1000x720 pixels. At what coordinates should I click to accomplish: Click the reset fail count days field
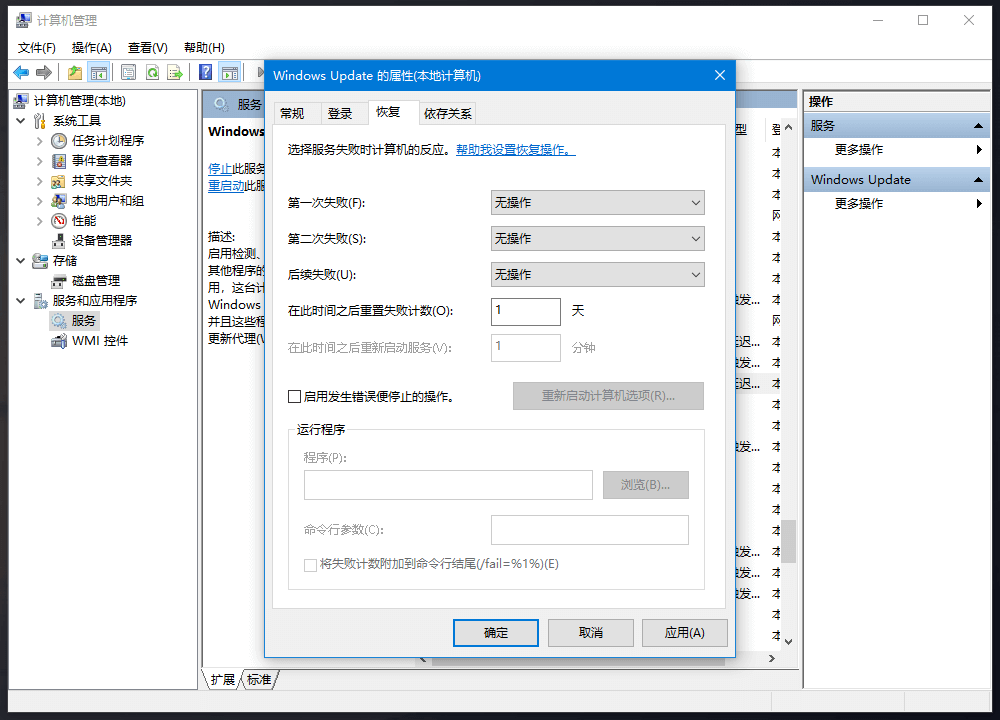526,312
